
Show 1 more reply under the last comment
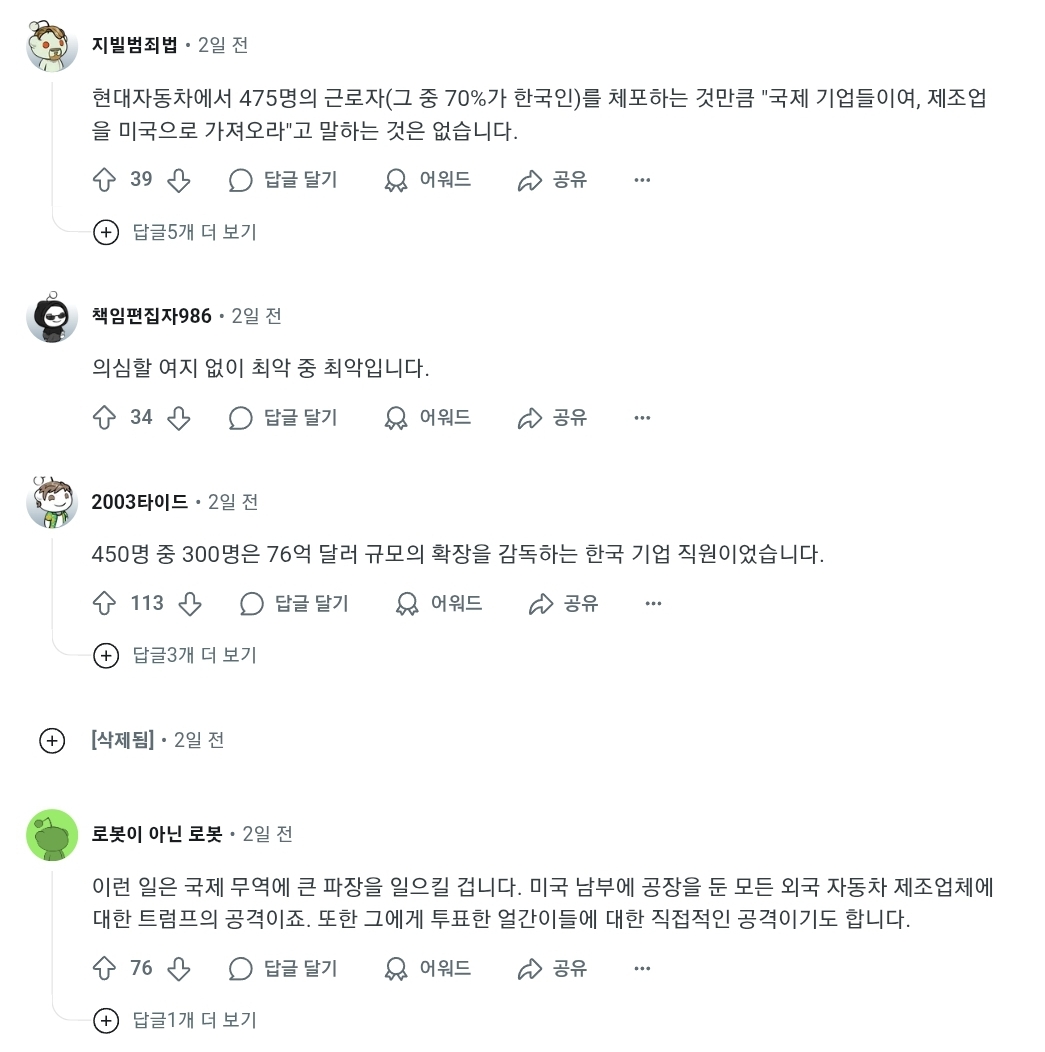pyautogui.click(x=178, y=1021)
